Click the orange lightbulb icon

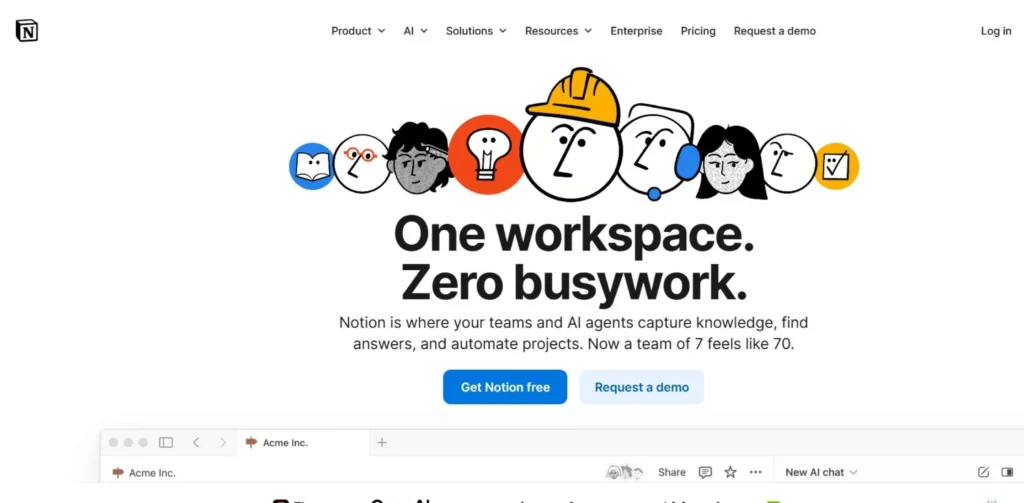[485, 155]
